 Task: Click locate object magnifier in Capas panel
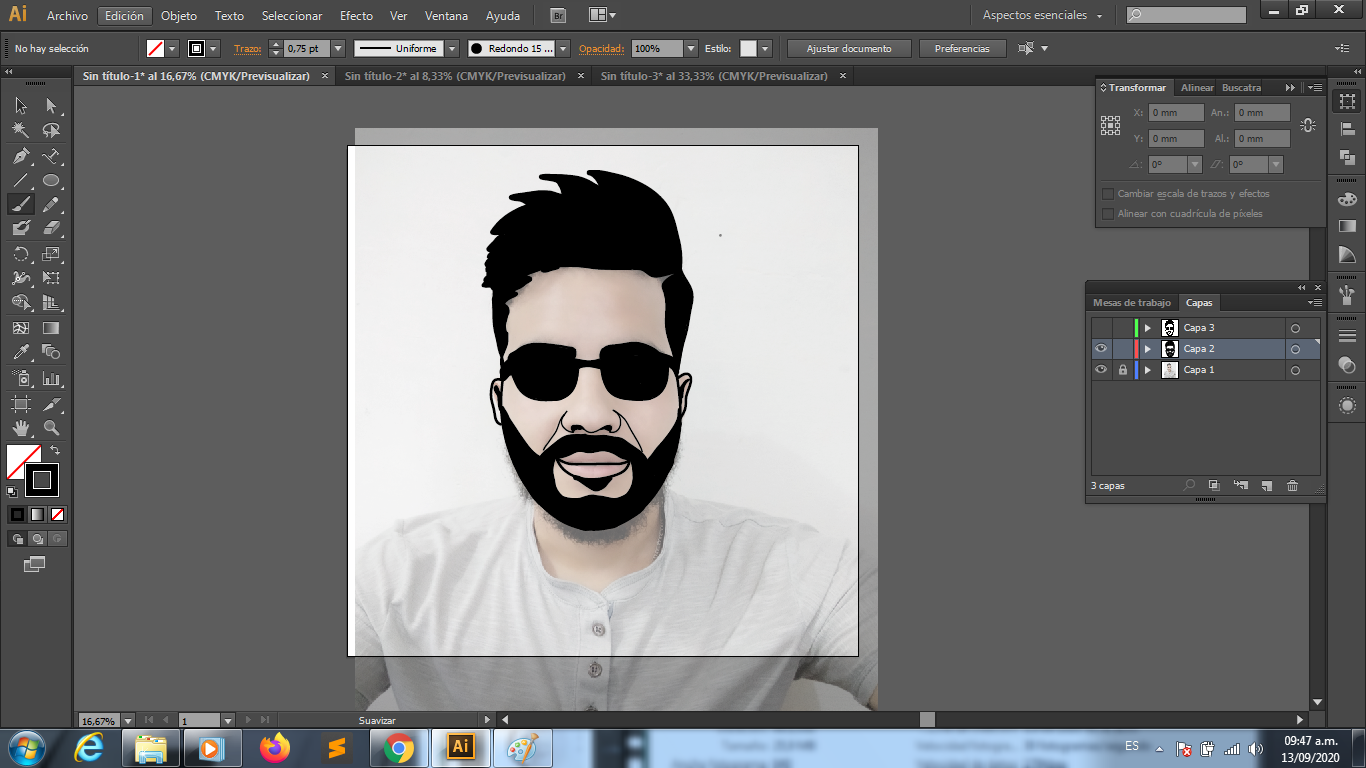1189,485
